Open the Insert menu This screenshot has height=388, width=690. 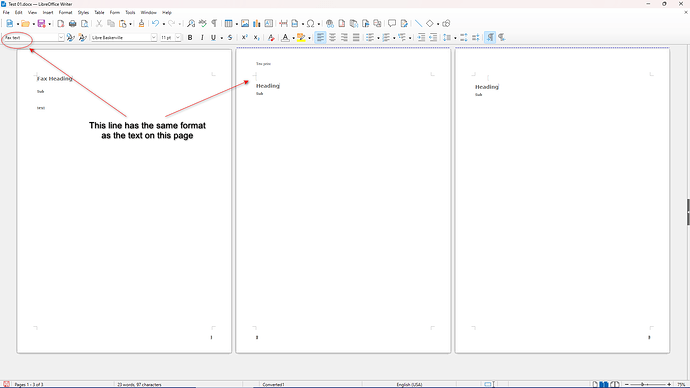coord(48,13)
